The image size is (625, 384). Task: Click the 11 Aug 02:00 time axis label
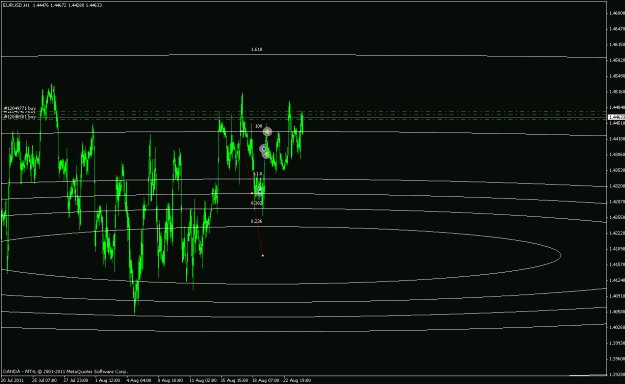tap(203, 380)
